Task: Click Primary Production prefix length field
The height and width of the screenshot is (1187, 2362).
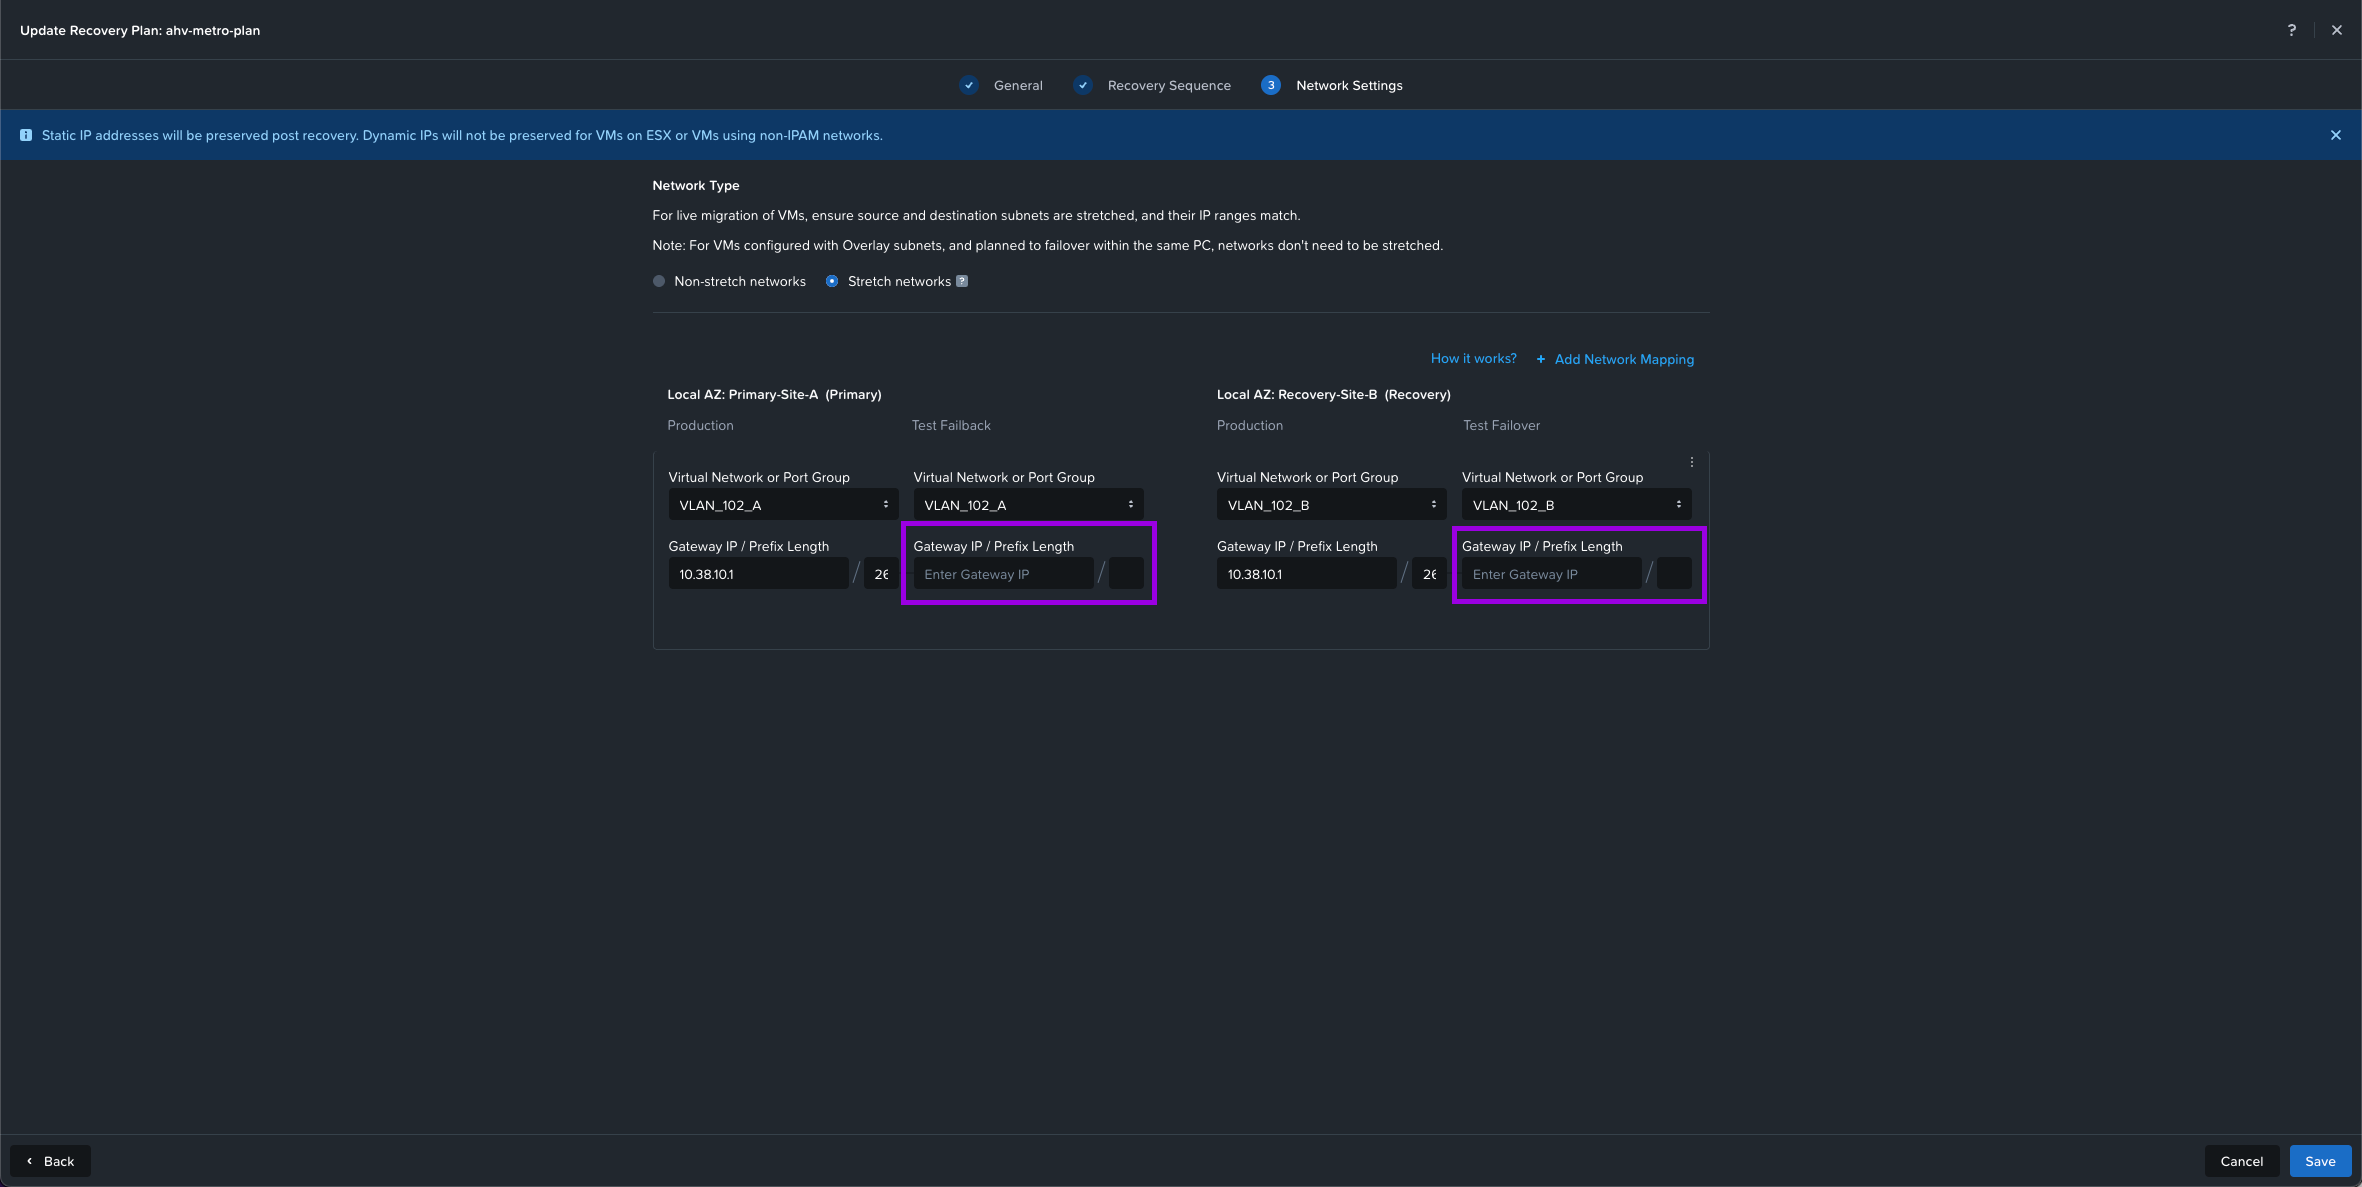Action: click(881, 574)
